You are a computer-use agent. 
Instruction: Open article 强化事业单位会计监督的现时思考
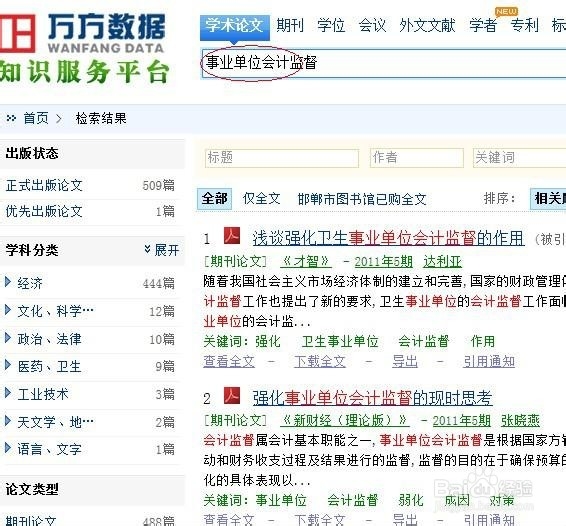tap(372, 398)
